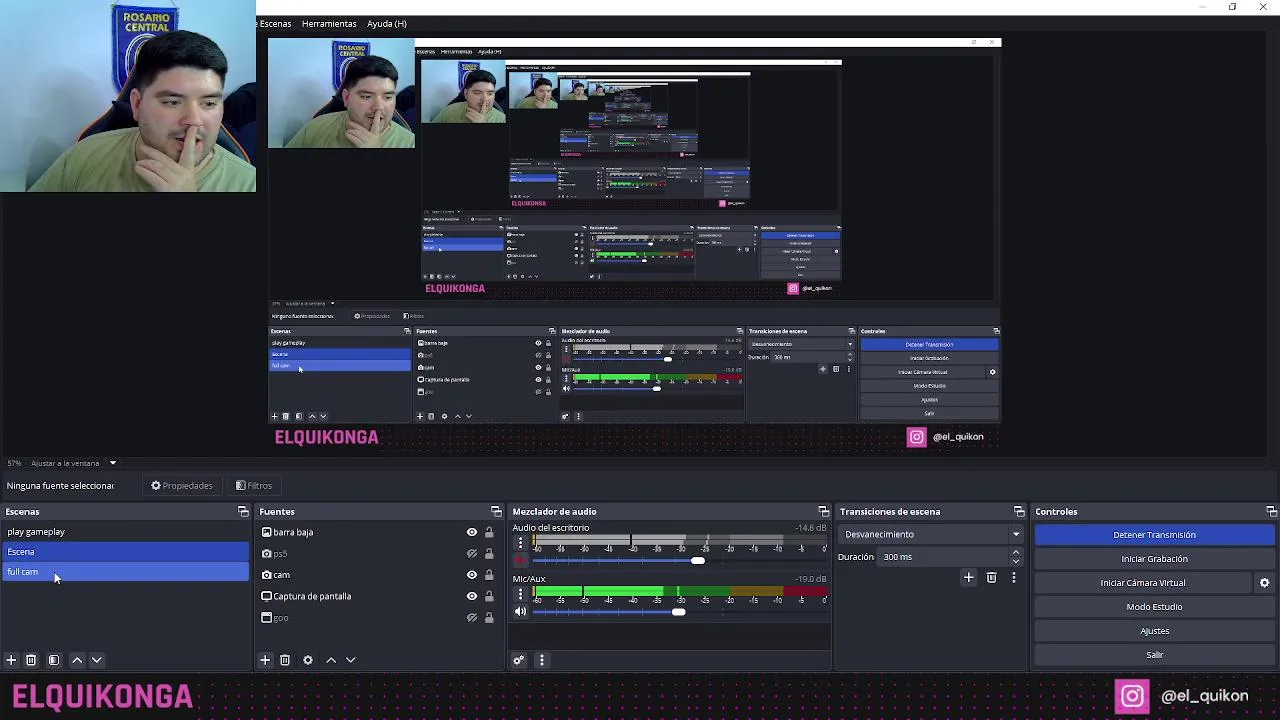Open preview scaling dropdown Ajustar a la ventana

point(74,463)
